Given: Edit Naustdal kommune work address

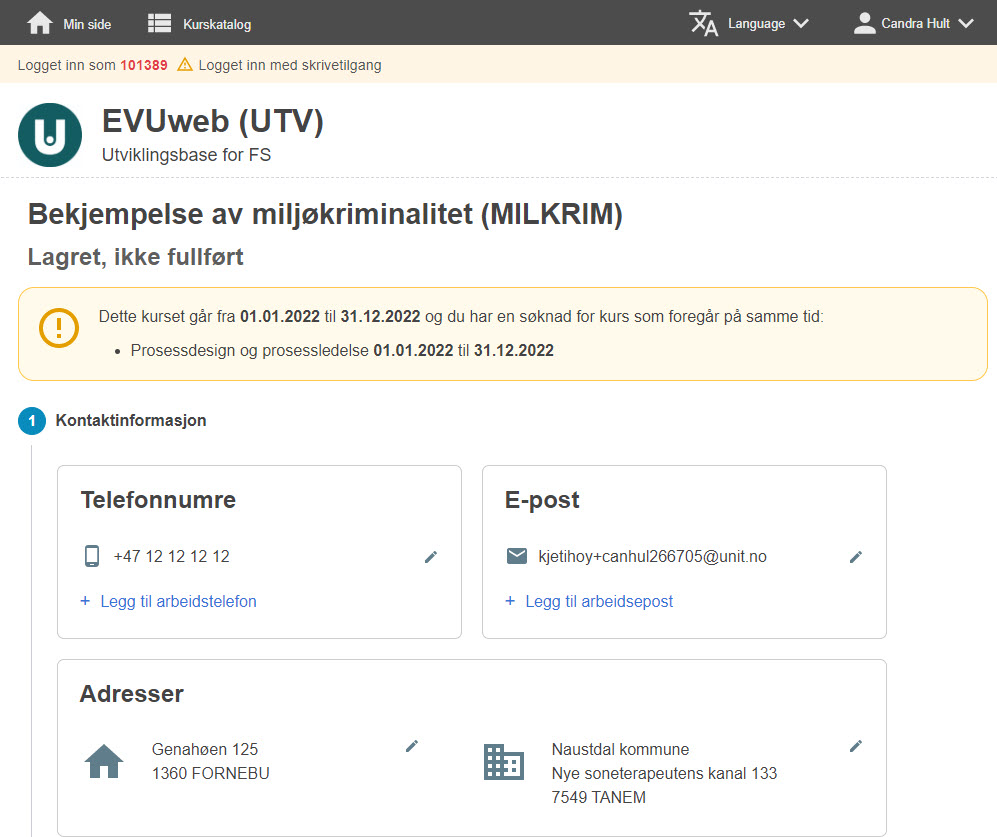Looking at the screenshot, I should pos(856,746).
